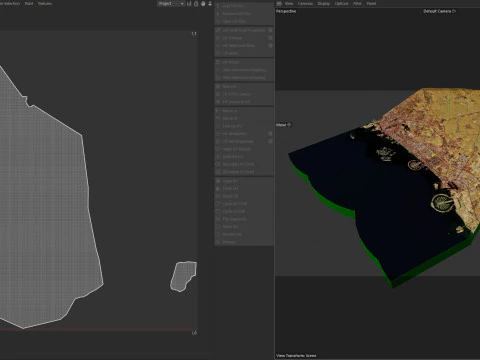Screen dimensions: 480x360
Task: Click the lock icon beside the Project dropdown
Action: click(196, 4)
